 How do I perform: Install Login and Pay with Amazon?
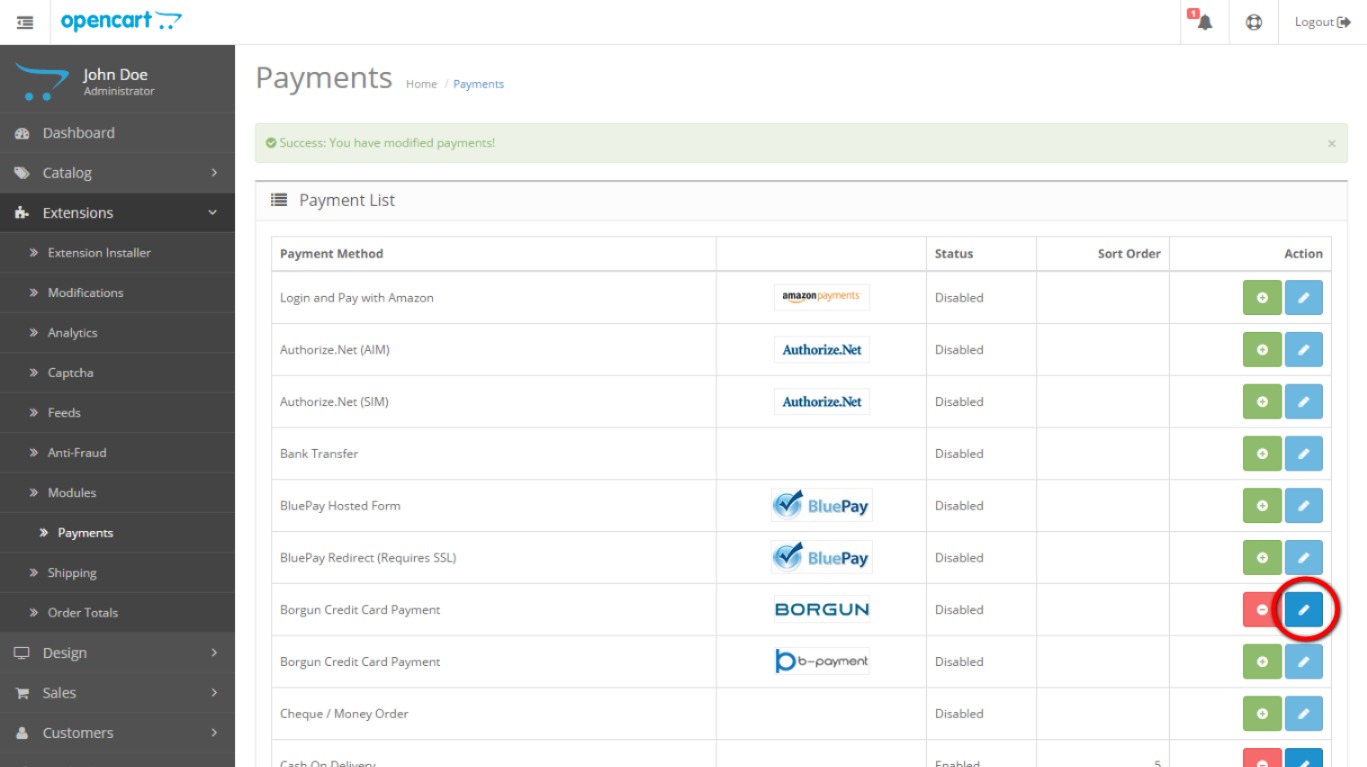1262,298
